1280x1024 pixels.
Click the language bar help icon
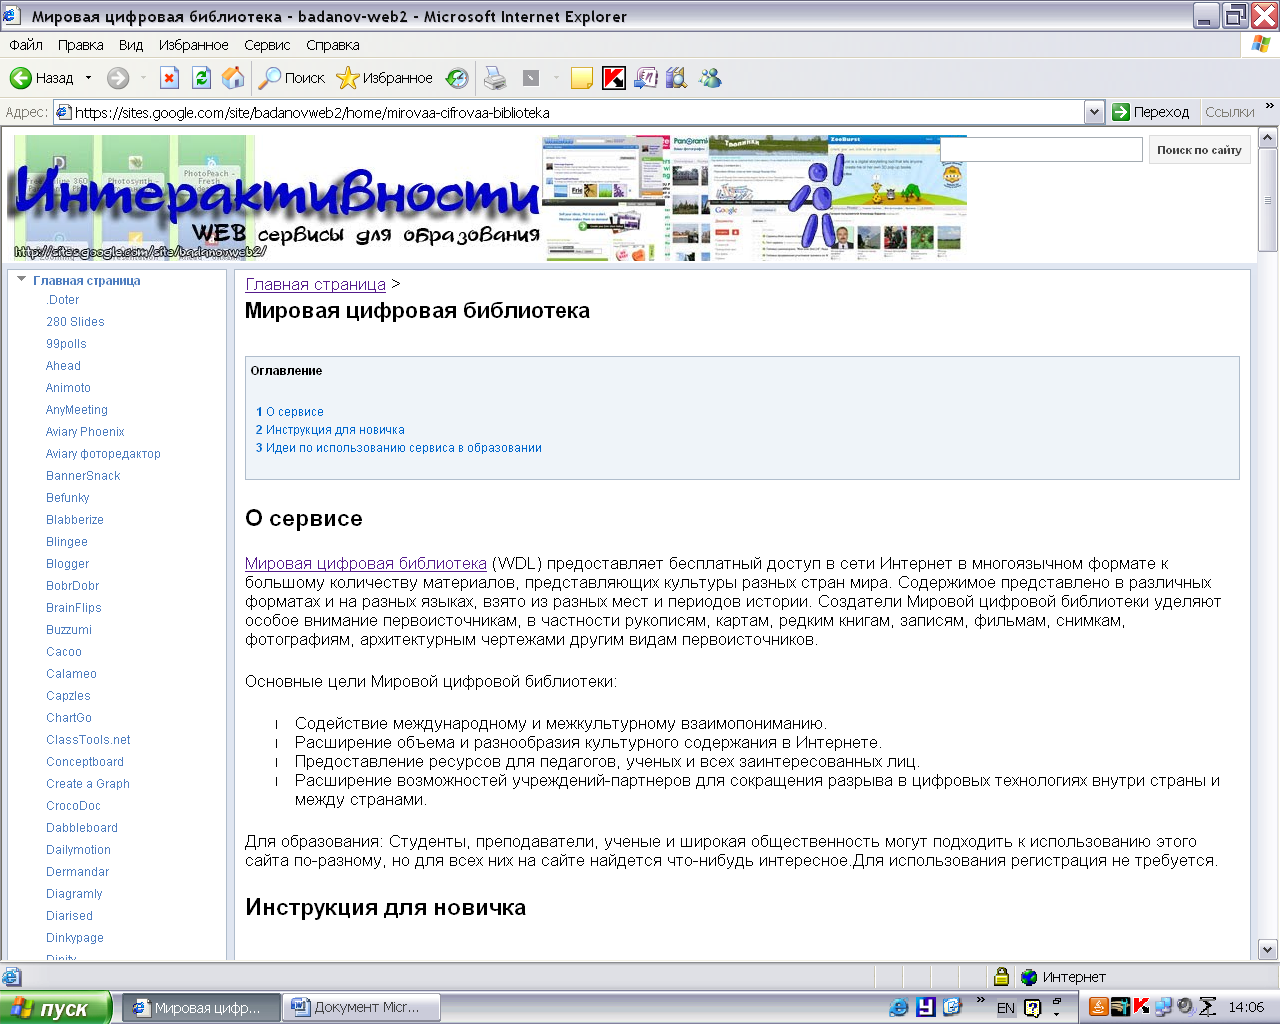click(x=1033, y=1008)
